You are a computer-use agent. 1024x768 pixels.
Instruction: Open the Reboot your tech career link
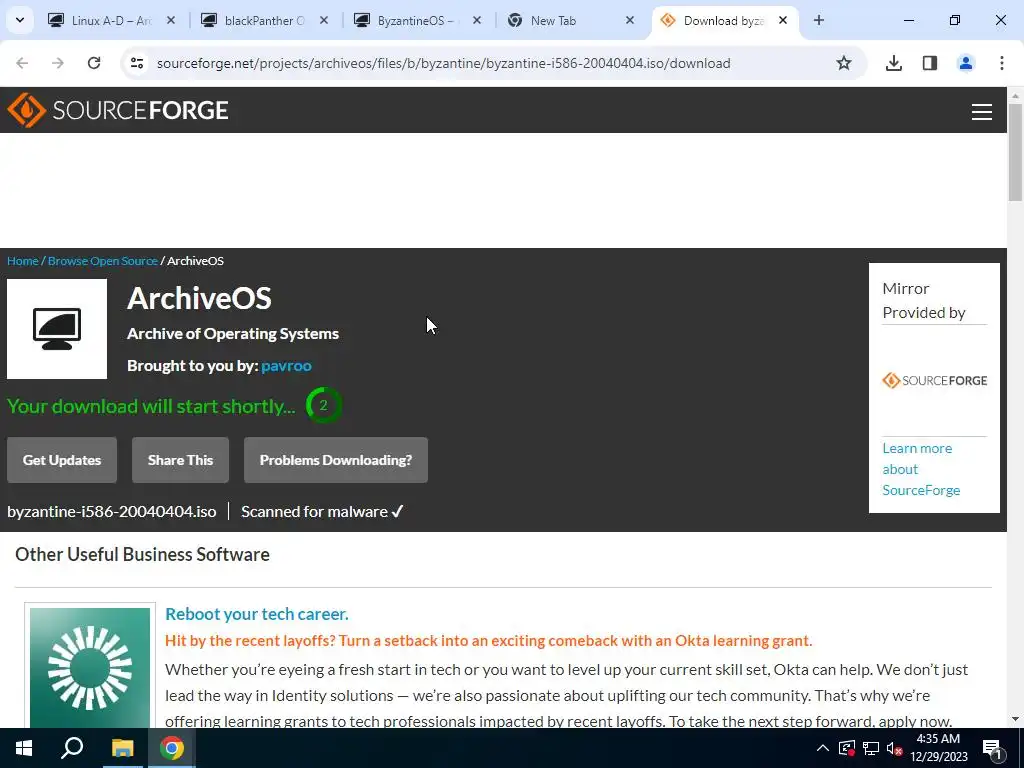257,614
